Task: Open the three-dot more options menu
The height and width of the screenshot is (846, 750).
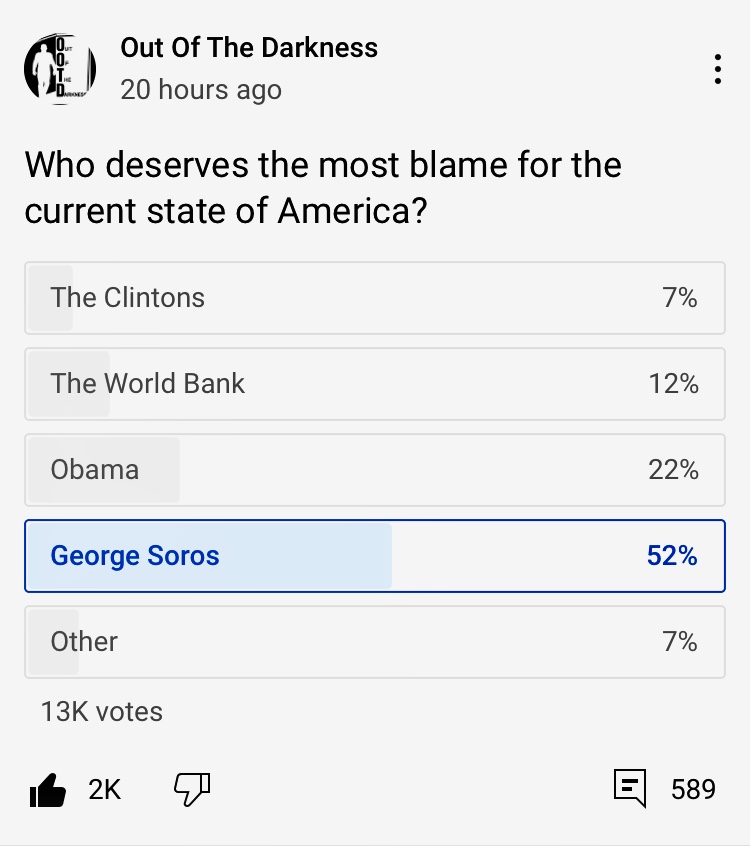Action: tap(717, 69)
